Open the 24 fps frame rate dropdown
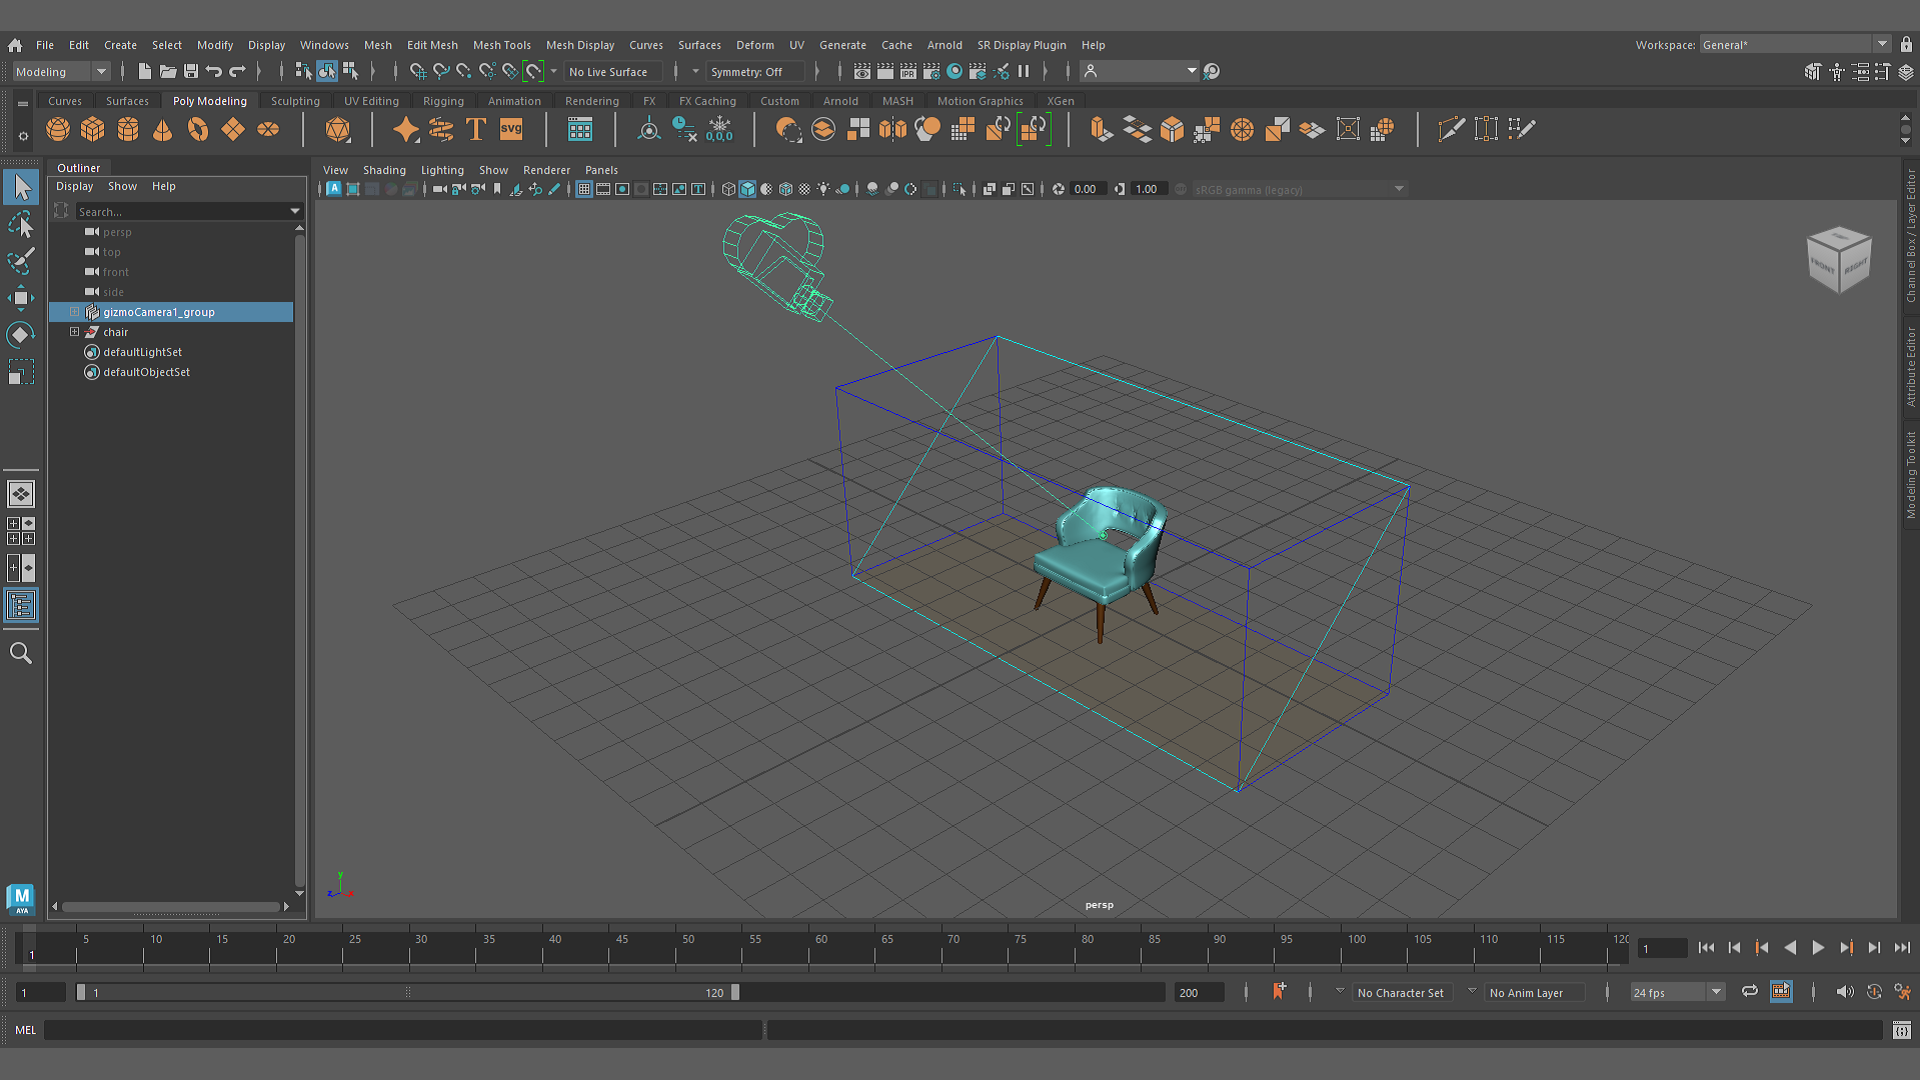Viewport: 1920px width, 1080px height. [1677, 992]
